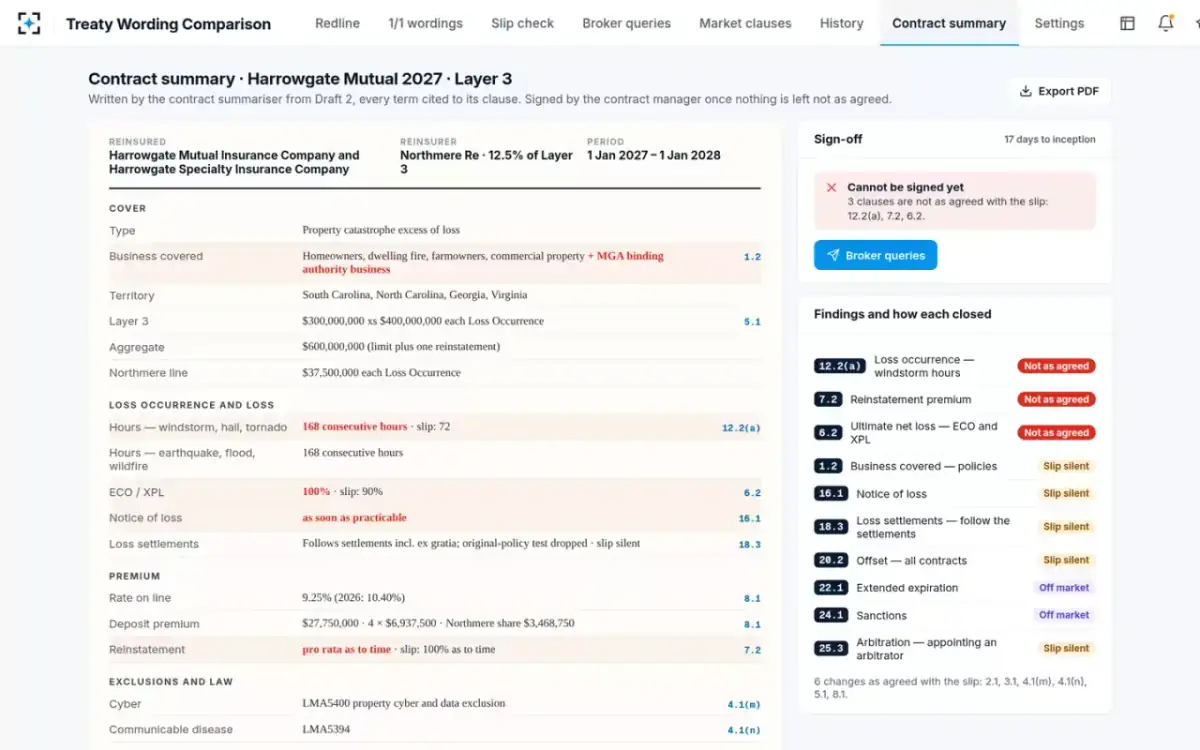Open clause 4.1(n) reference on Communicable disease row
The height and width of the screenshot is (750, 1200).
(744, 731)
